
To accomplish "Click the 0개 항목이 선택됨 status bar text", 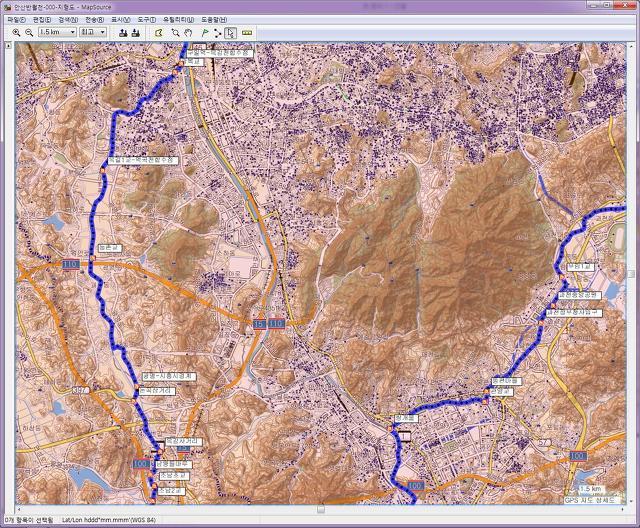I will [27, 520].
